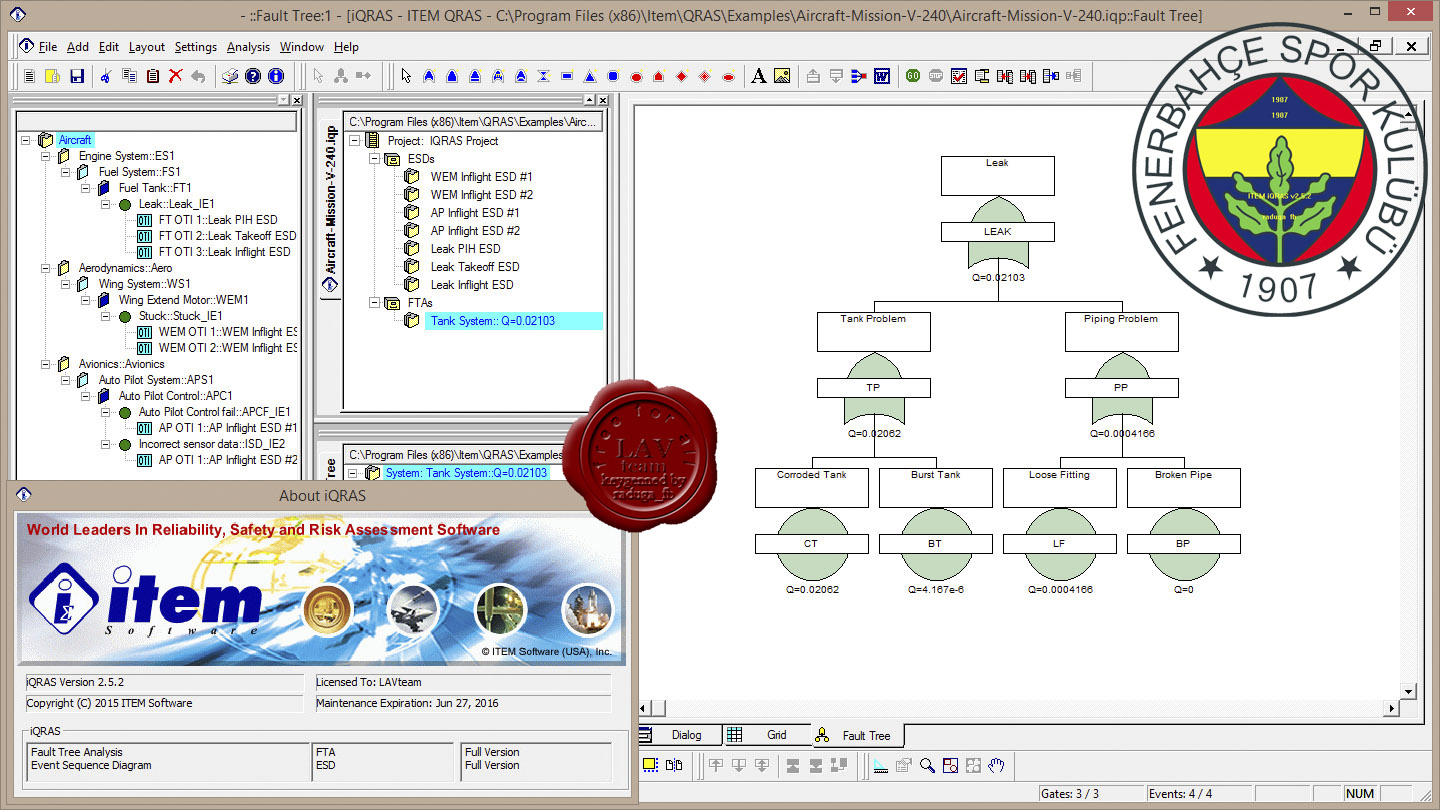Select FT OTI 1::Leak PIH ESD

pos(218,220)
